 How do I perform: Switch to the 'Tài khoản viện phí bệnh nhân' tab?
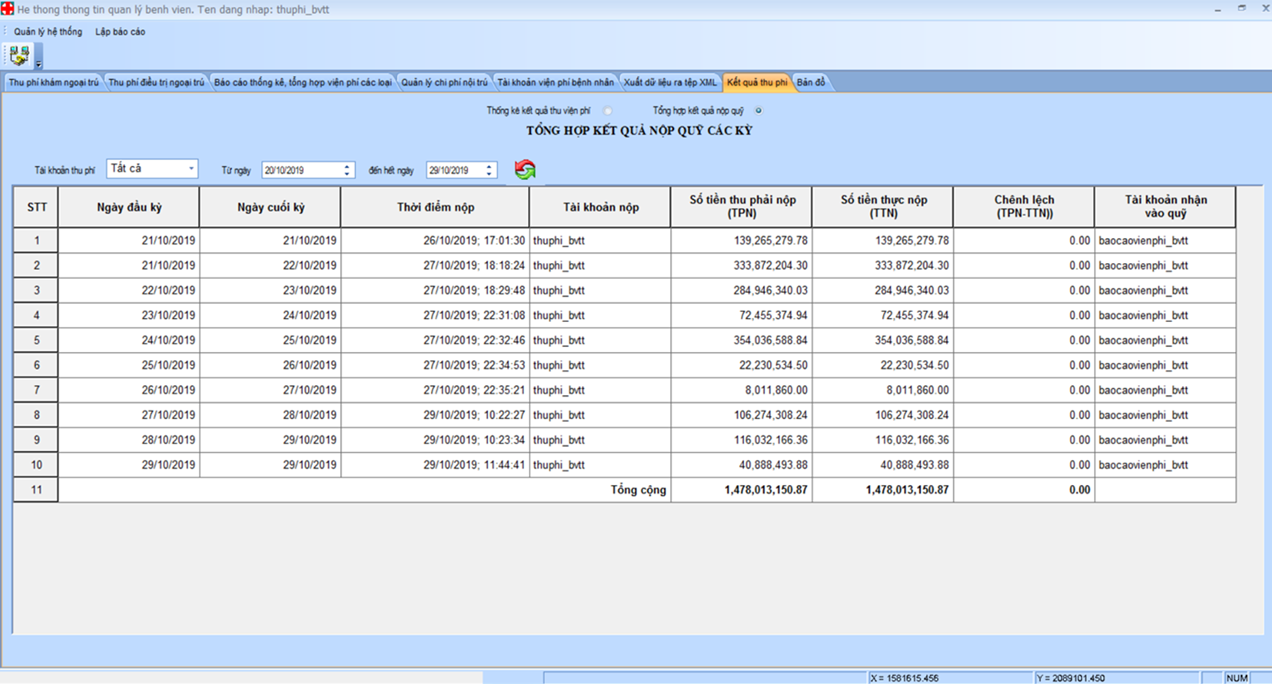(556, 82)
